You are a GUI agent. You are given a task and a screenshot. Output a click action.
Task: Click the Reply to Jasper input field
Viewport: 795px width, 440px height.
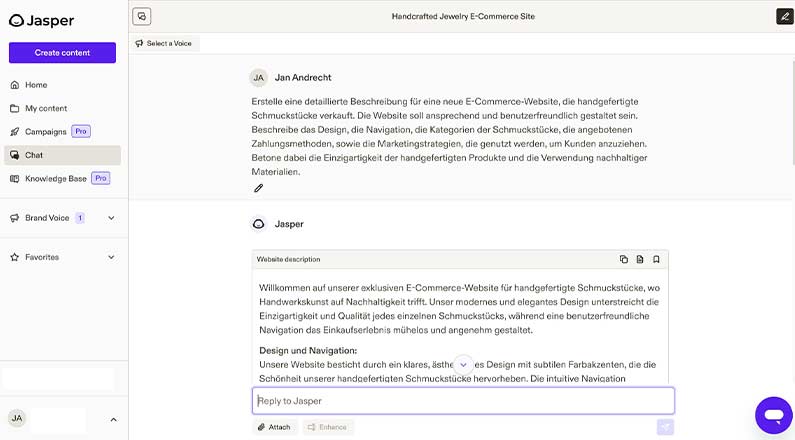[x=463, y=401]
